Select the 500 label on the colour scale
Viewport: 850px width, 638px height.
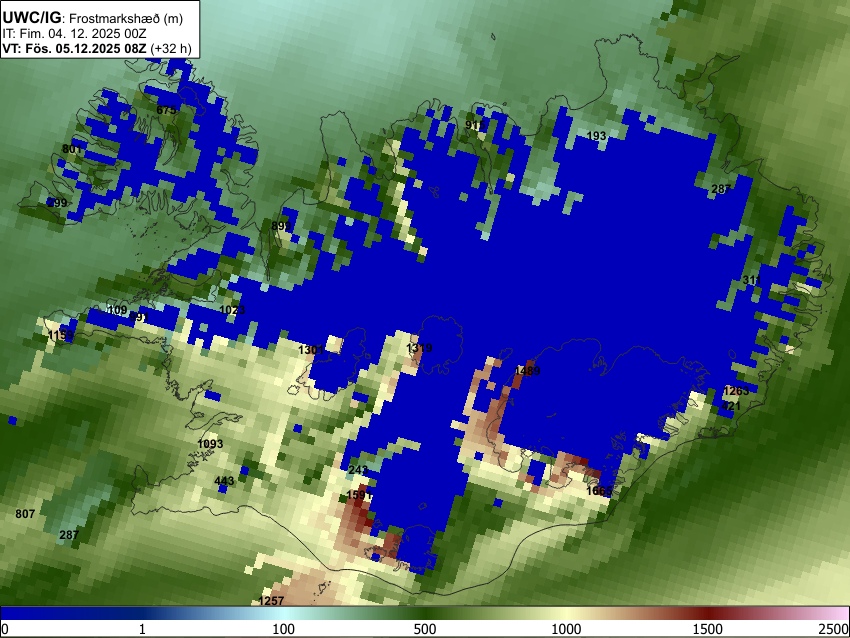(425, 629)
